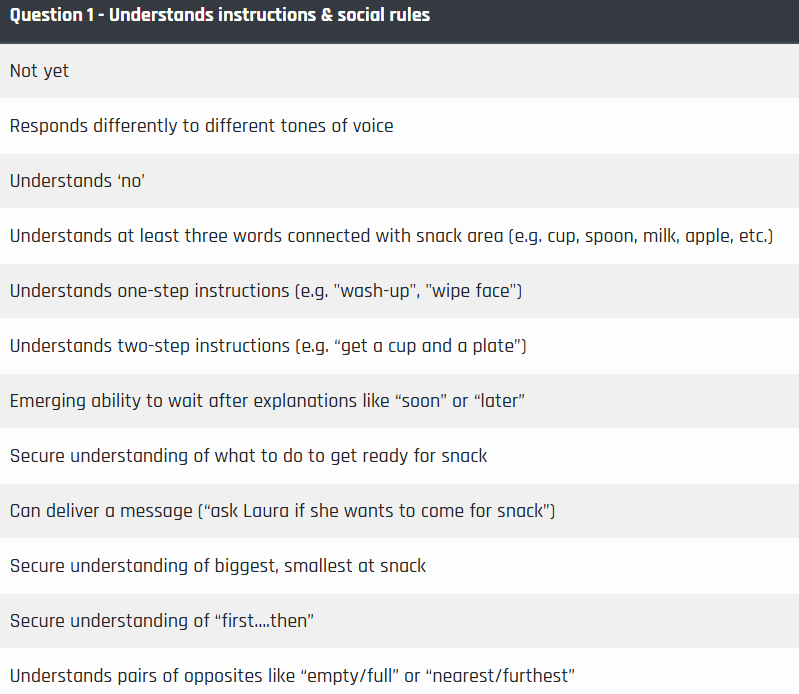Select 'Emerging ability to wait' row
The height and width of the screenshot is (694, 799).
(x=400, y=401)
